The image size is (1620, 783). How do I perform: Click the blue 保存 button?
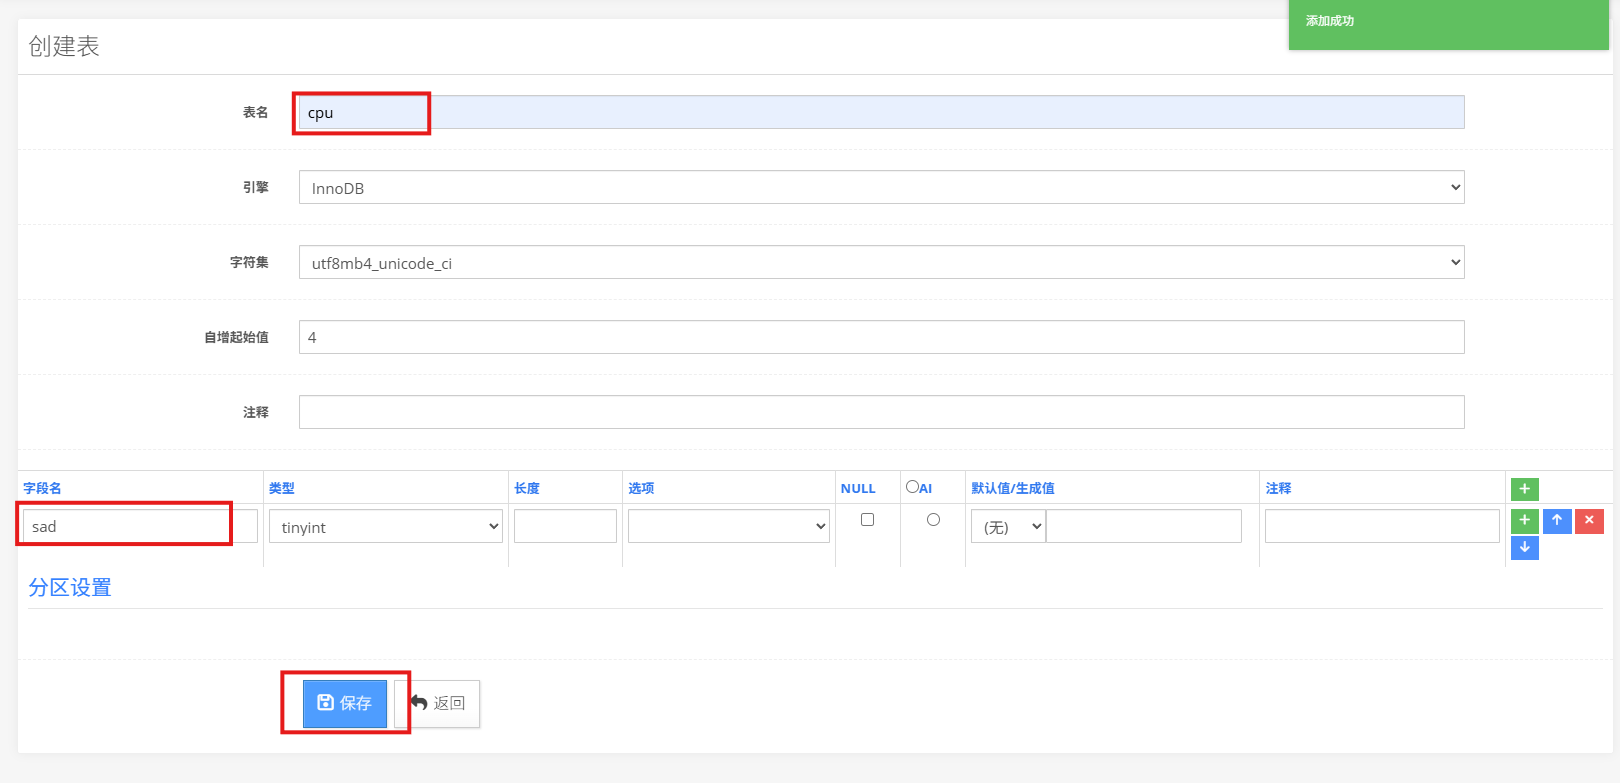pyautogui.click(x=345, y=703)
